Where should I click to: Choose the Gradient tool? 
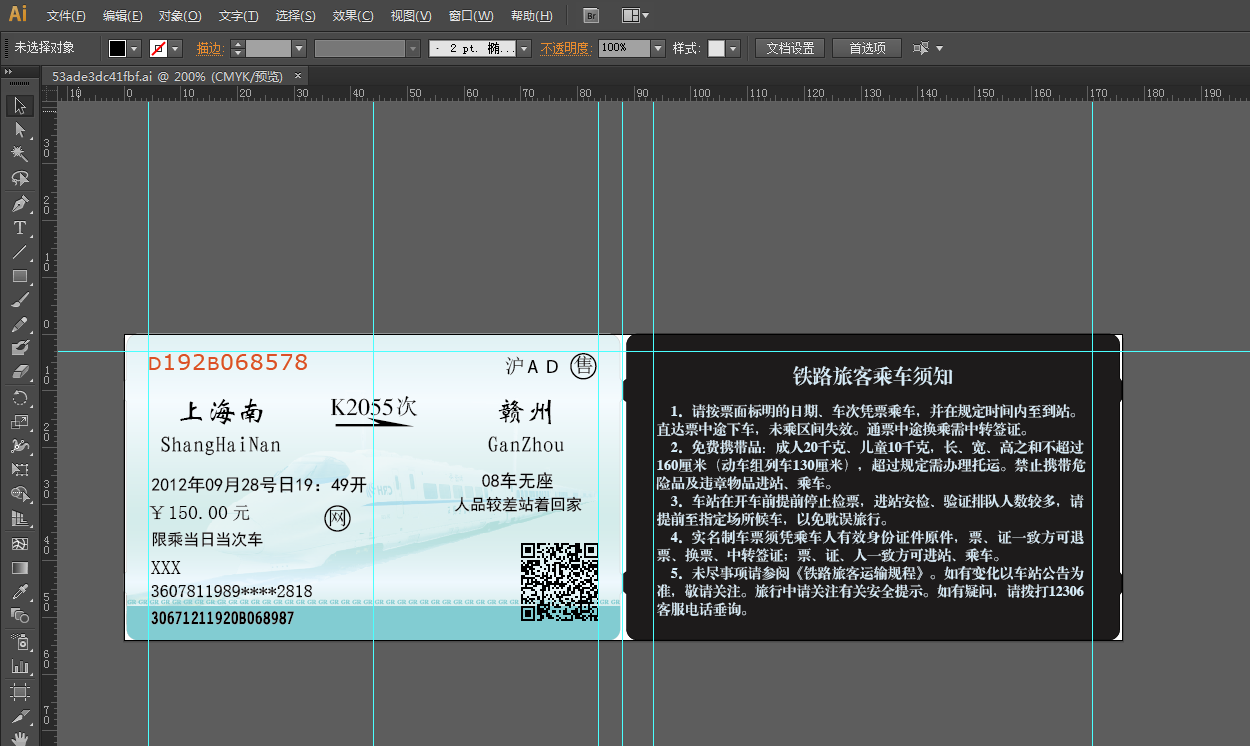pyautogui.click(x=19, y=567)
